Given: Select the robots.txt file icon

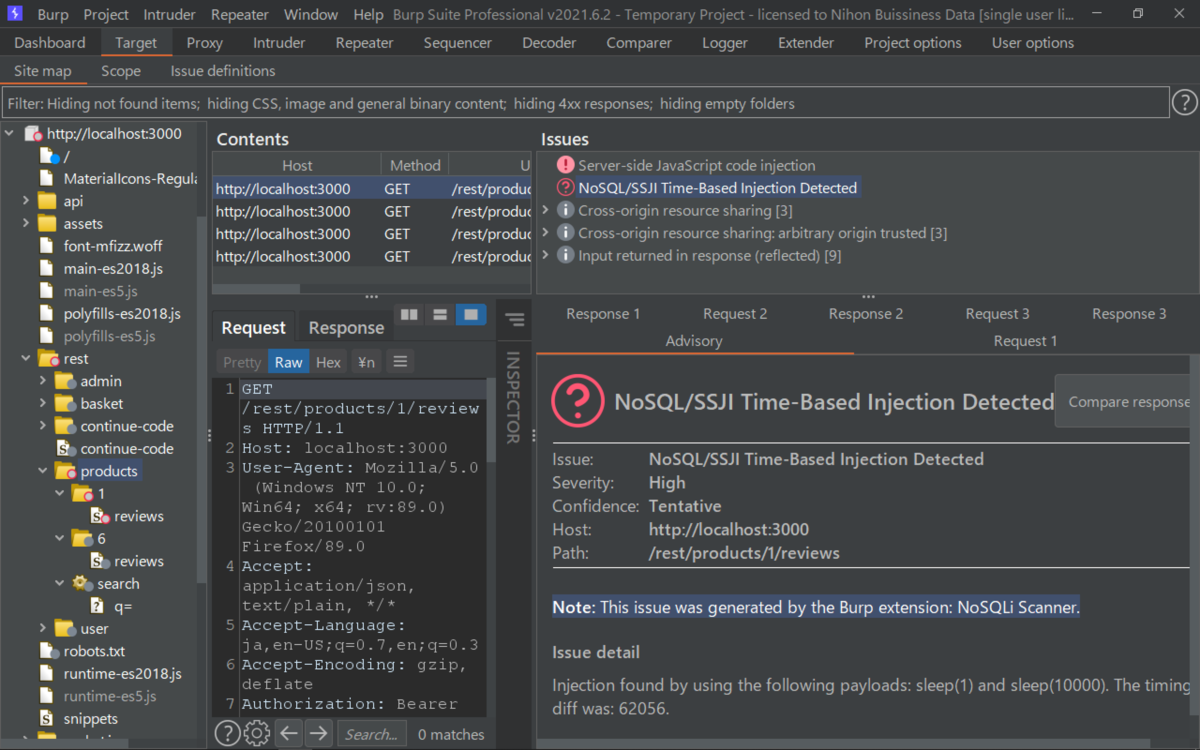Looking at the screenshot, I should point(47,650).
